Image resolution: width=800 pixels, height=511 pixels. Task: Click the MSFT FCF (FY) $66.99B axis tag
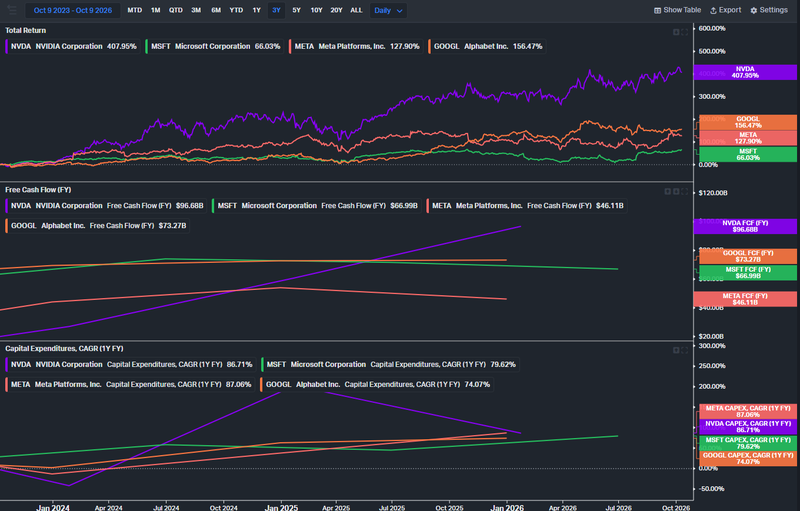(748, 272)
